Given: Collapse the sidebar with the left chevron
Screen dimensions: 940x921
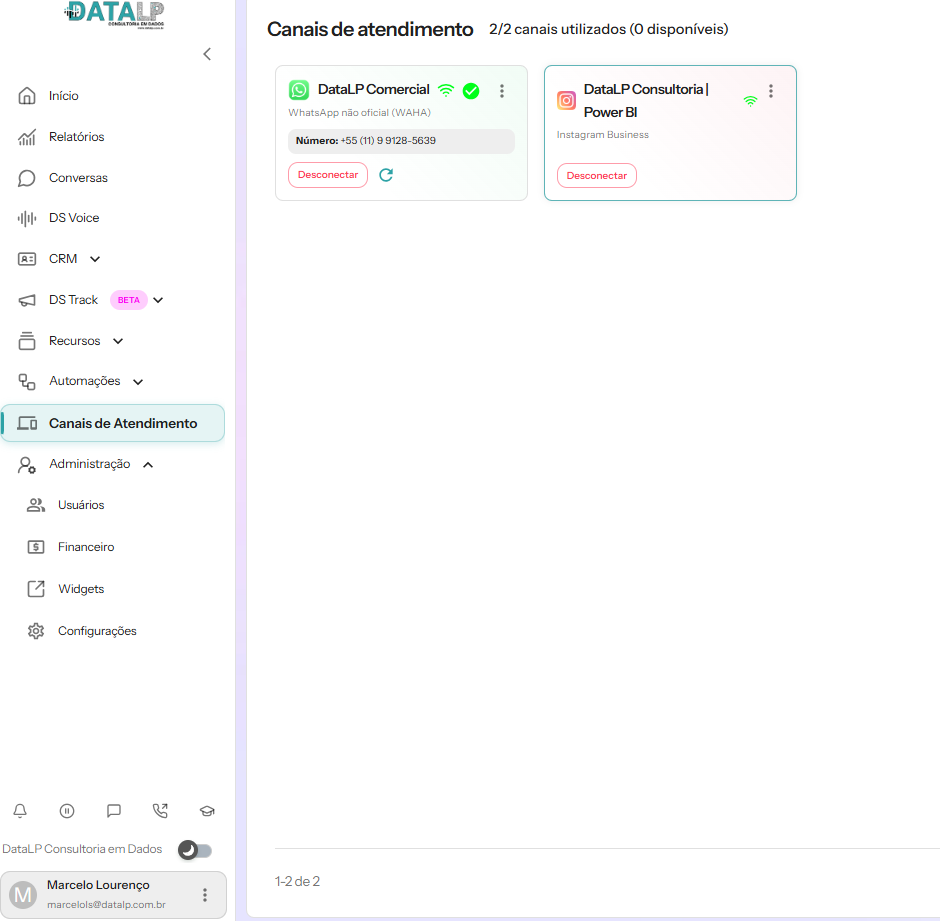Looking at the screenshot, I should pyautogui.click(x=207, y=54).
